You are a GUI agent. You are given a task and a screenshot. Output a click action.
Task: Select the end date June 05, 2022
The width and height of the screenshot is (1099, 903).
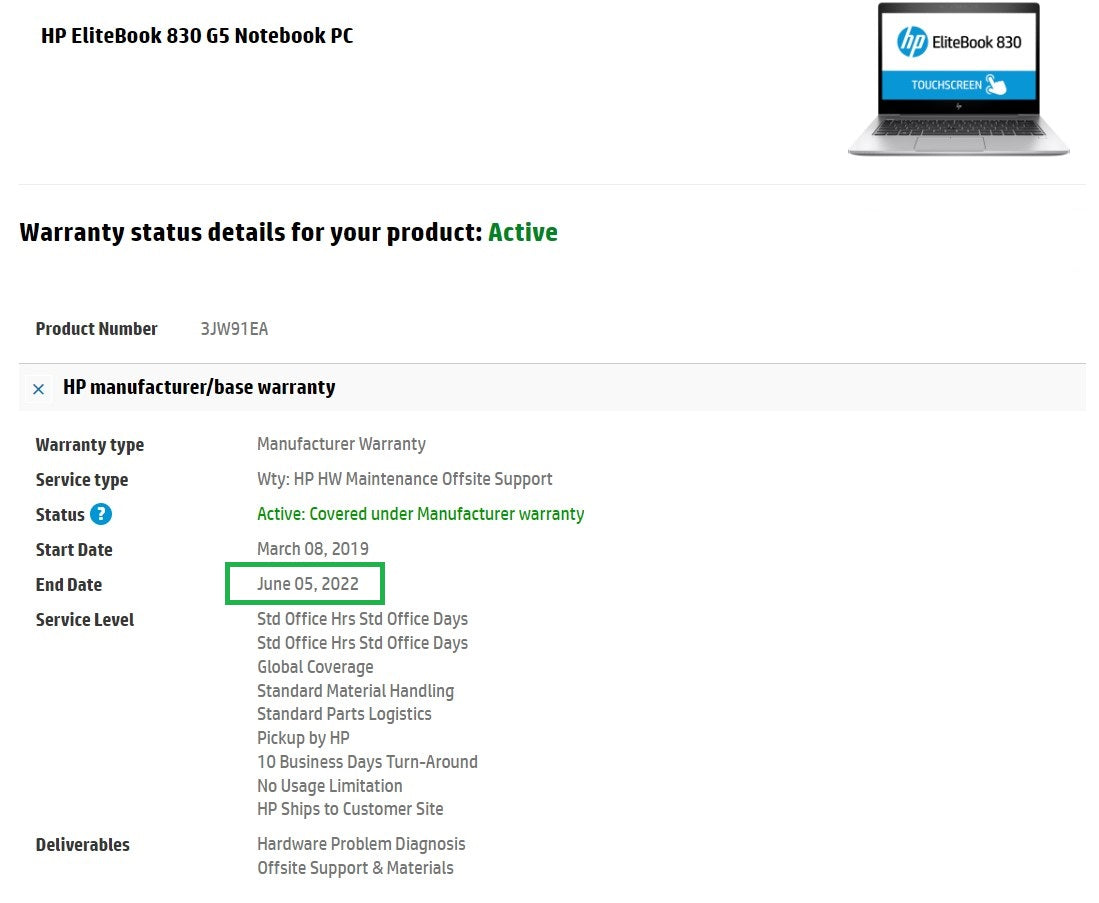[308, 584]
